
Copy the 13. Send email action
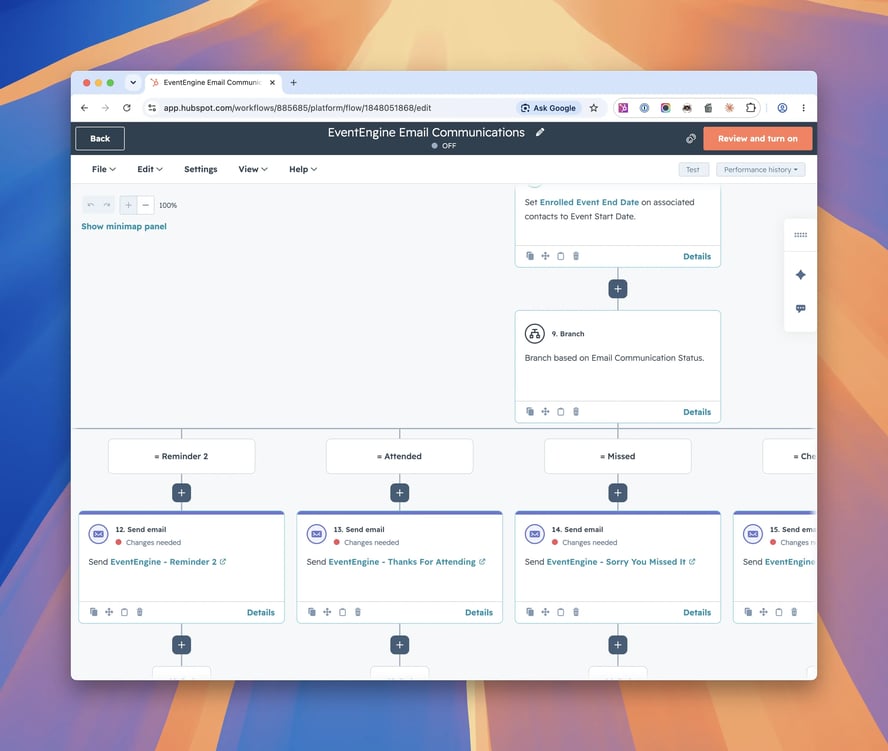tap(311, 612)
